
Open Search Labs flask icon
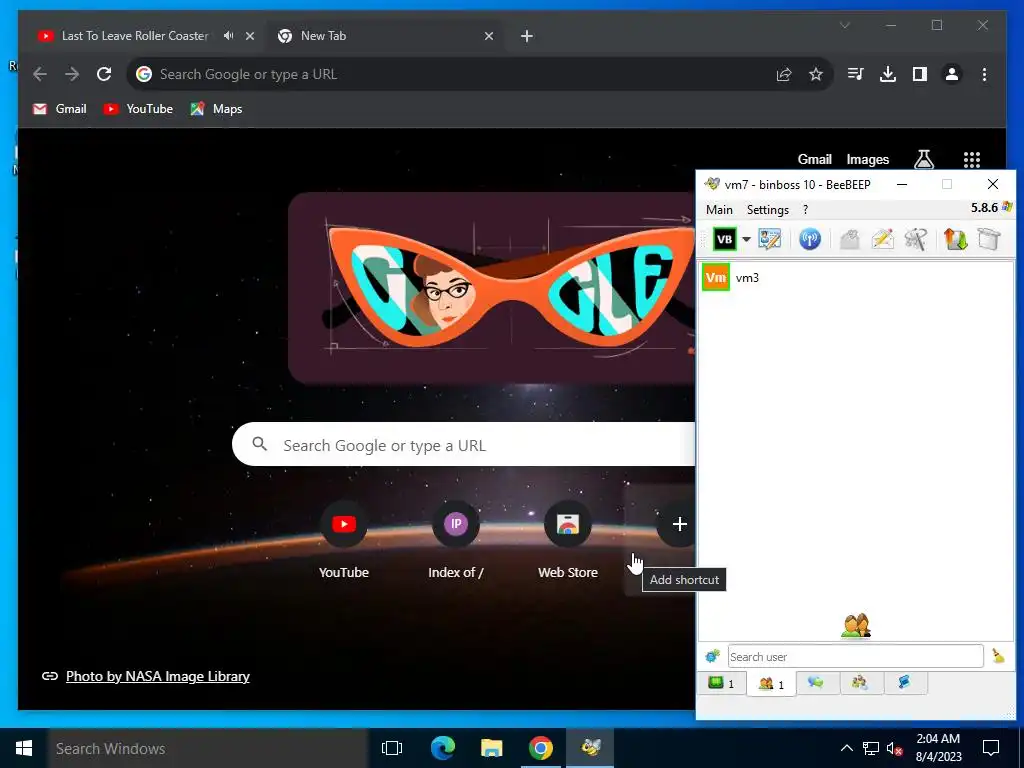click(923, 159)
